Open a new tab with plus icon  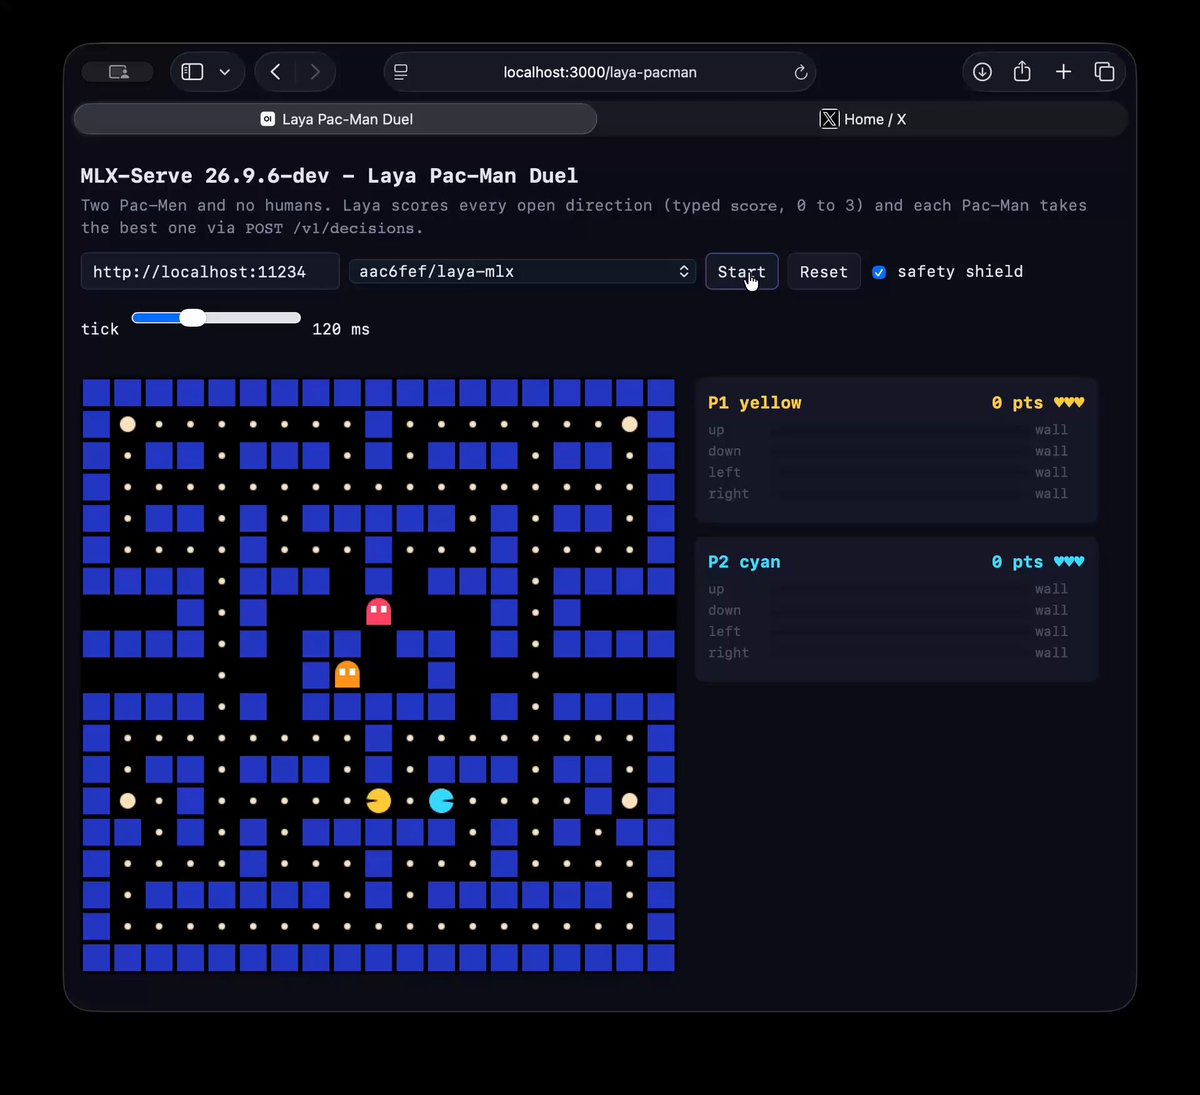tap(1063, 72)
